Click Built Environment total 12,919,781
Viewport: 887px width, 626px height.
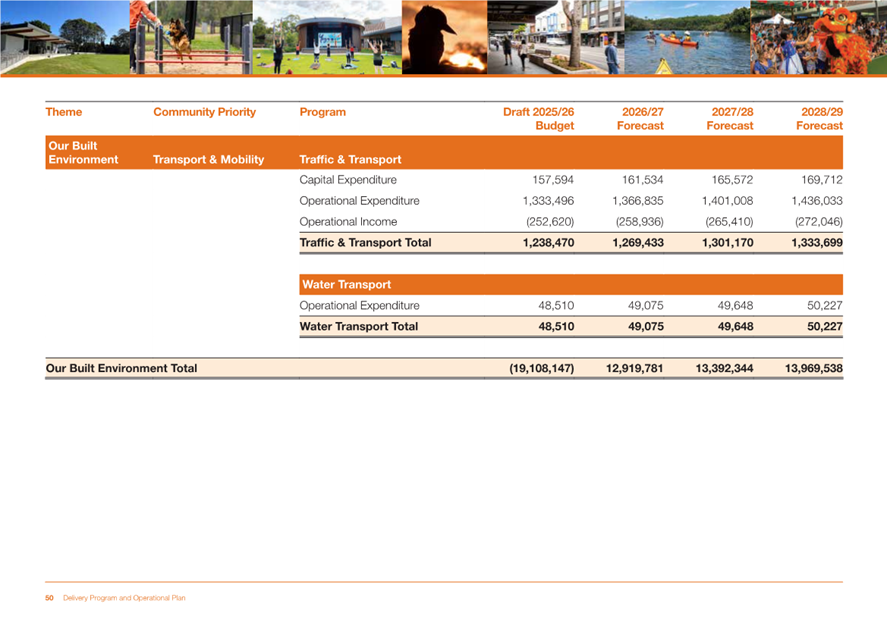634,368
